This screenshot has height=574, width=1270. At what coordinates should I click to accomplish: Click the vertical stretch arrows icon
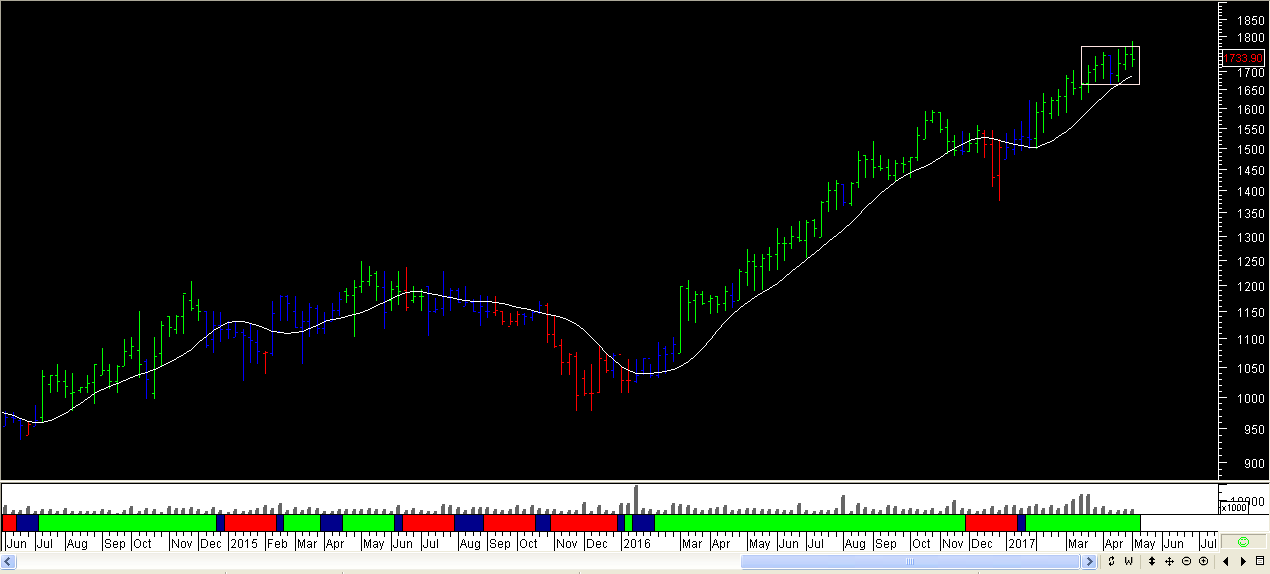point(1152,561)
